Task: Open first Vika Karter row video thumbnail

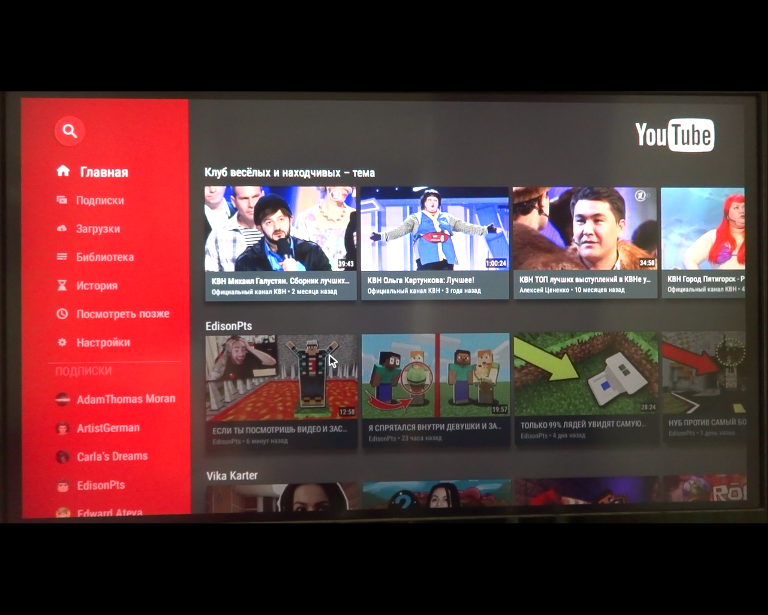Action: tap(282, 496)
